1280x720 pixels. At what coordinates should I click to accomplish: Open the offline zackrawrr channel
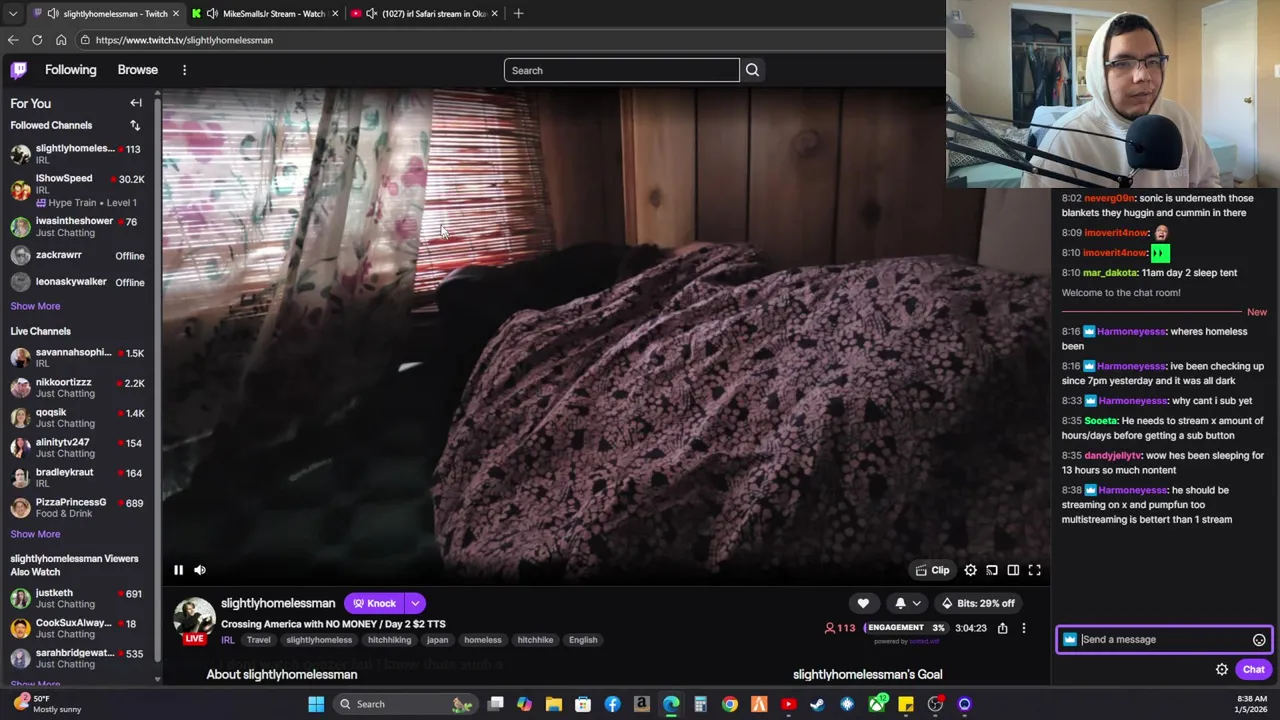78,255
